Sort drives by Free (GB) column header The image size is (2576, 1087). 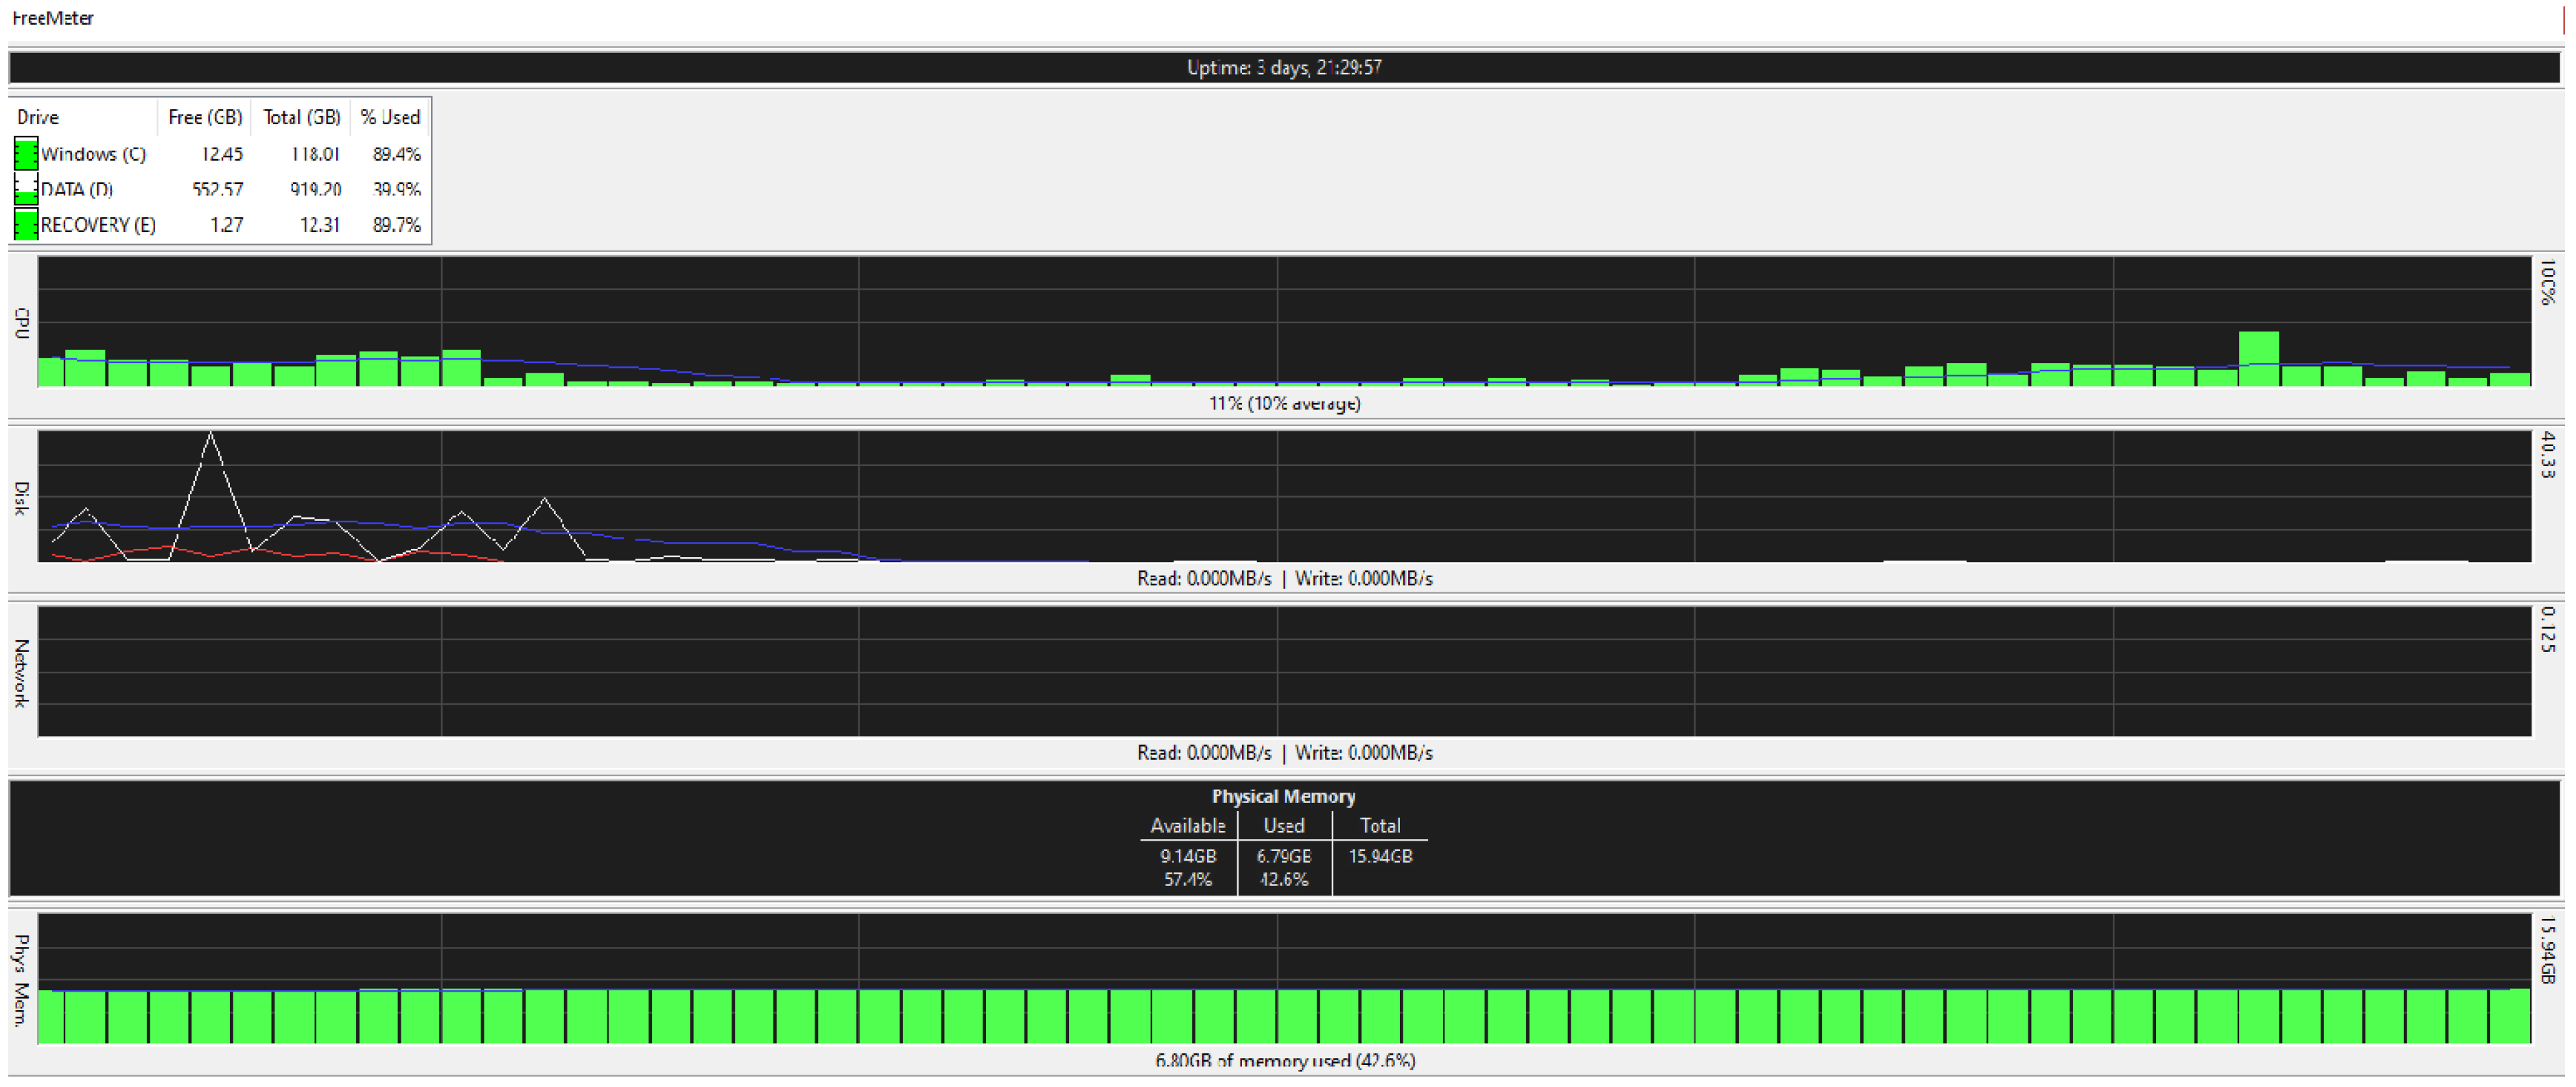click(204, 117)
